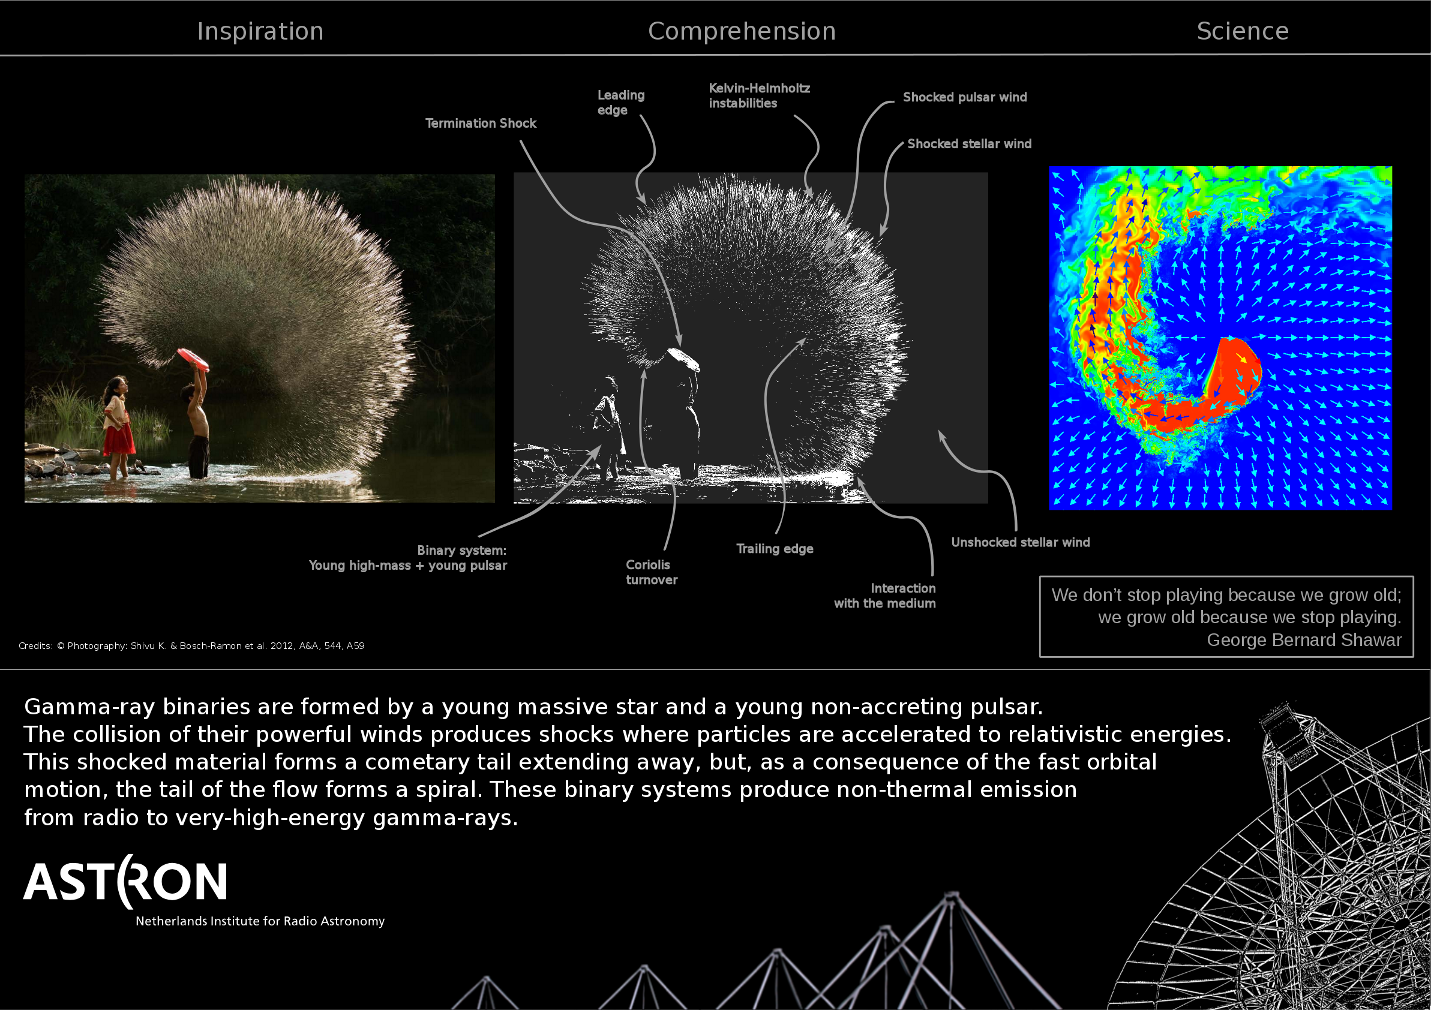Click the Trailing edge label
This screenshot has width=1431, height=1010.
pyautogui.click(x=774, y=549)
